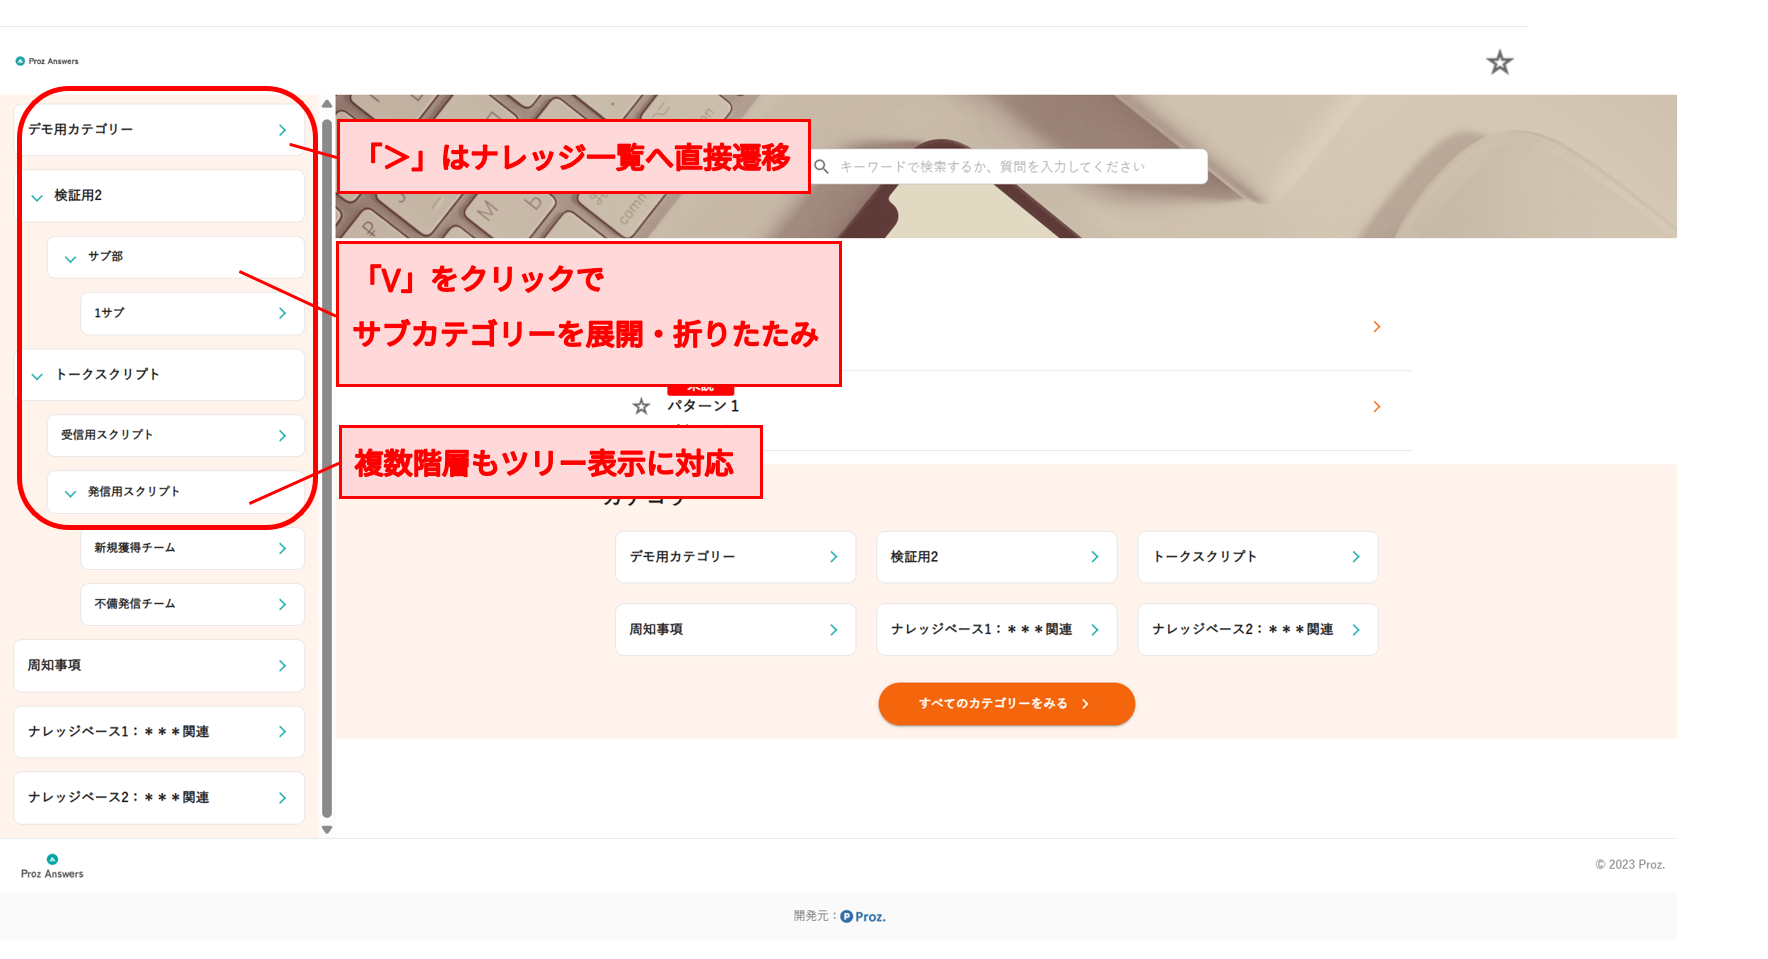Open デモ用カテゴリー category card
The image size is (1768, 959).
pyautogui.click(x=735, y=557)
